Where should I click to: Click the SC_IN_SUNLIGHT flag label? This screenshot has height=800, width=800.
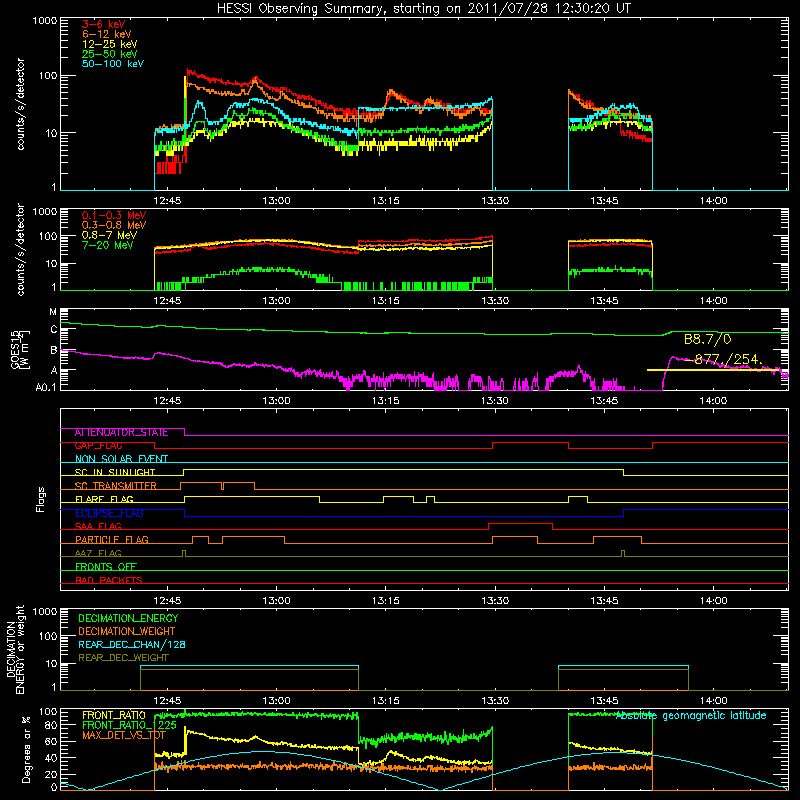(115, 472)
